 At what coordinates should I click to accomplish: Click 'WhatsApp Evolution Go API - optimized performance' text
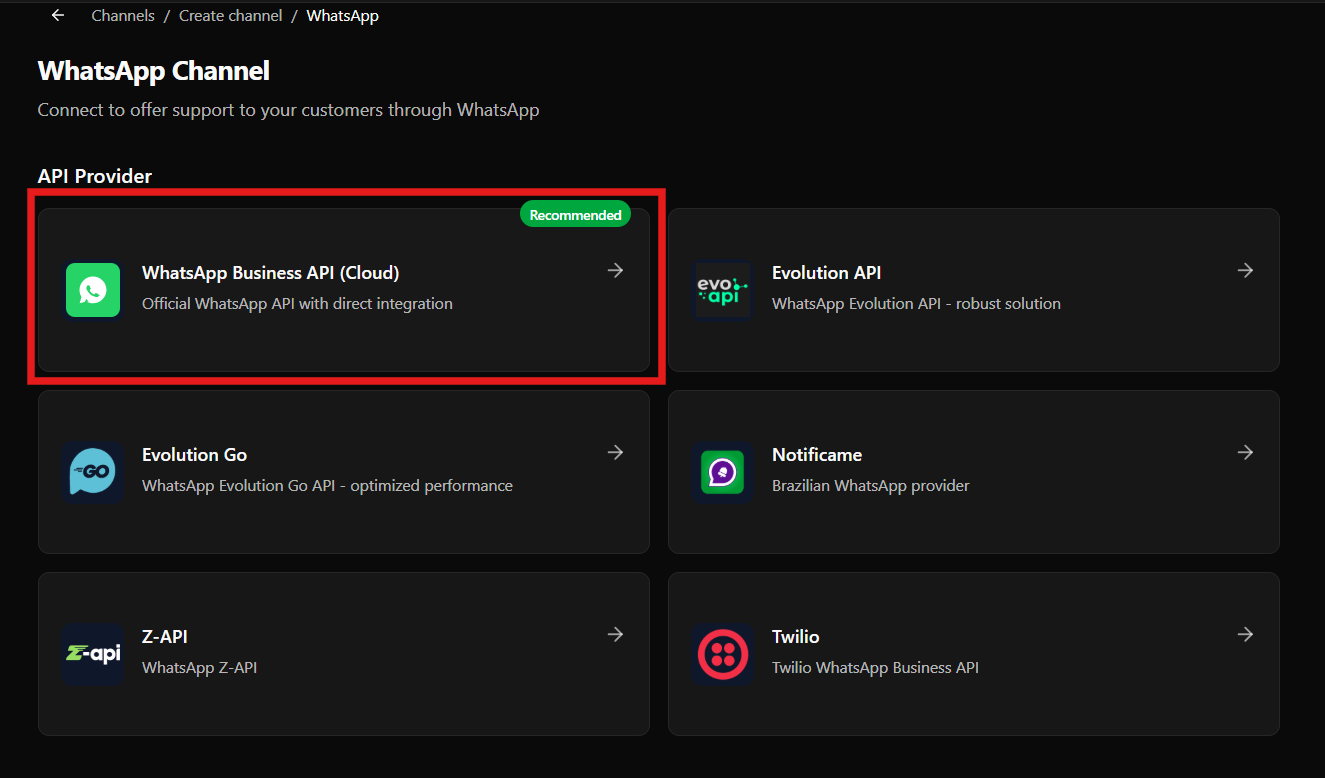point(327,485)
